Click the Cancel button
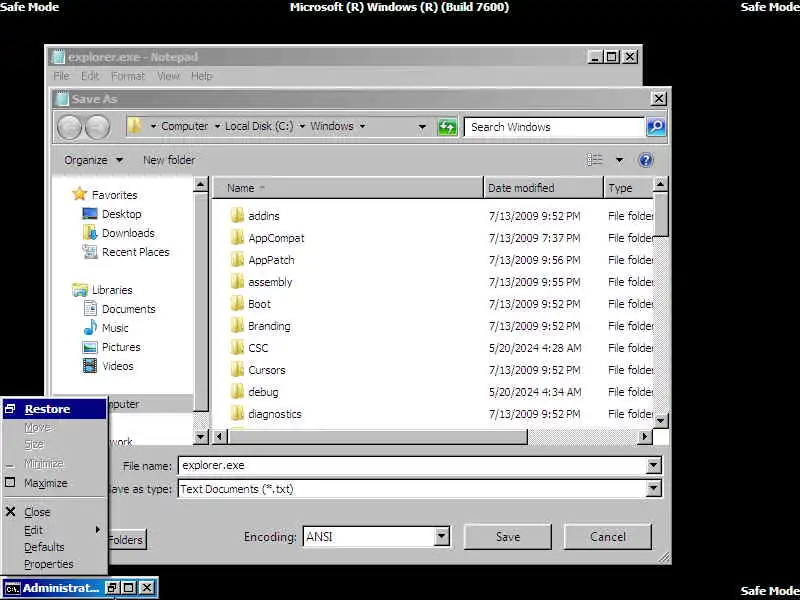 click(608, 537)
